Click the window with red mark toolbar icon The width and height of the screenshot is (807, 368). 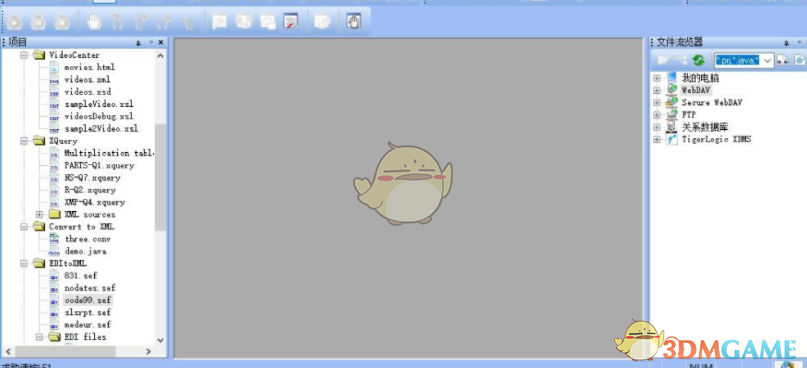291,22
